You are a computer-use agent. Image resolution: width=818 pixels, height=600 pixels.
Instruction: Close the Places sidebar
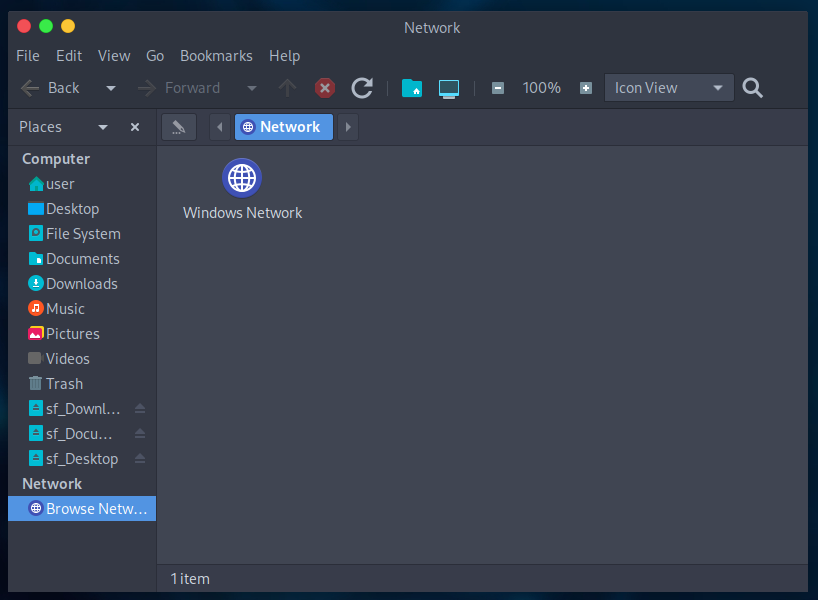coord(135,127)
